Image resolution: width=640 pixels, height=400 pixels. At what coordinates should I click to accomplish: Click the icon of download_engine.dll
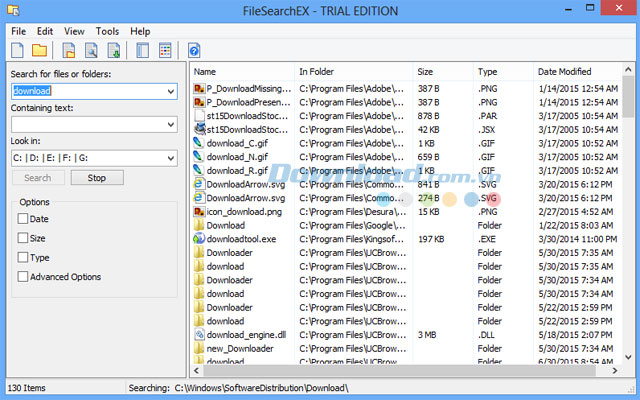click(x=199, y=335)
